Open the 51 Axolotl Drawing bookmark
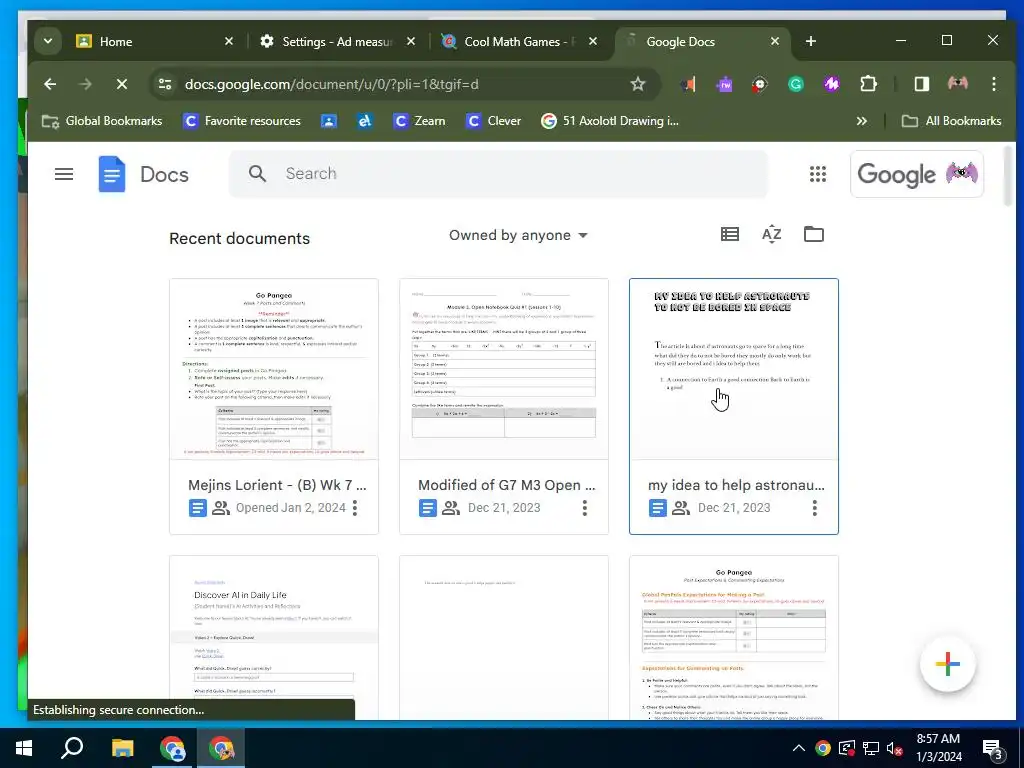Image resolution: width=1024 pixels, height=768 pixels. [610, 121]
